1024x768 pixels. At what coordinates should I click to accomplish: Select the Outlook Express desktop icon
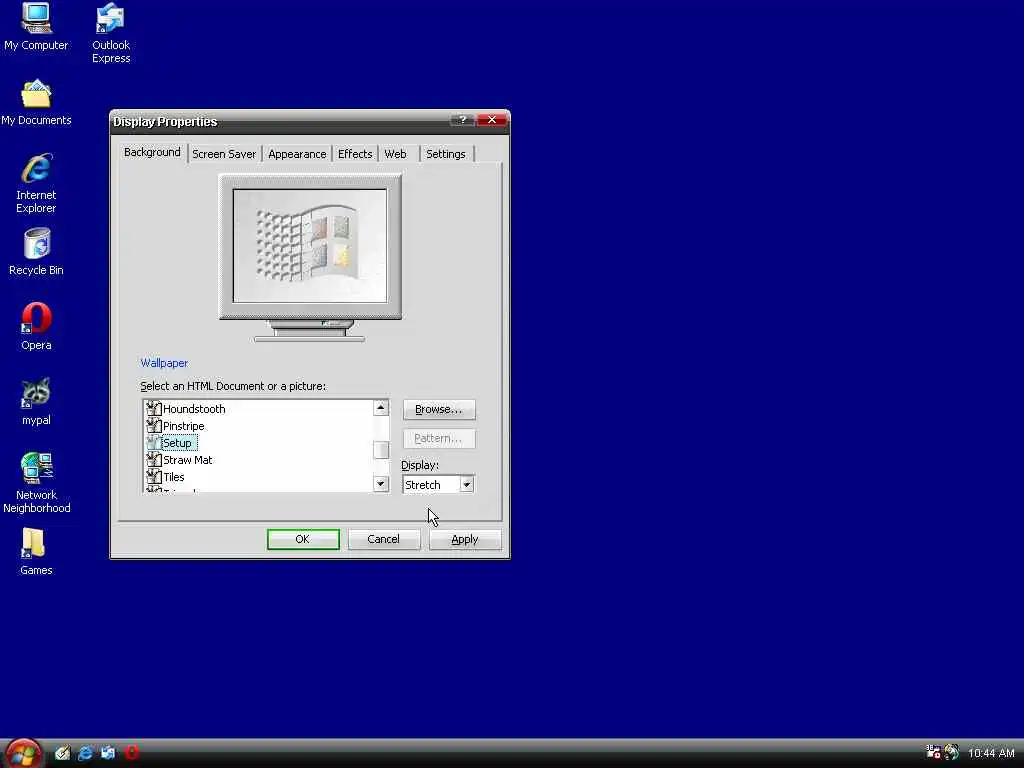tap(111, 33)
